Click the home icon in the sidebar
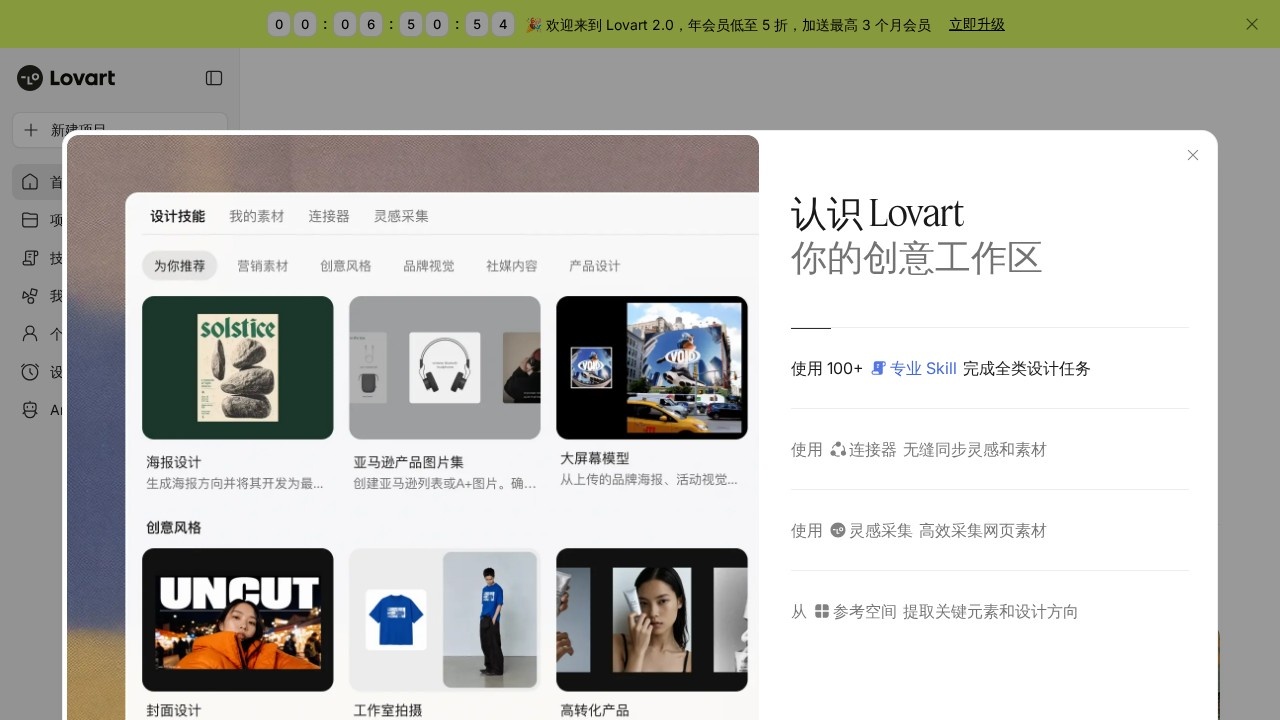 pos(30,182)
